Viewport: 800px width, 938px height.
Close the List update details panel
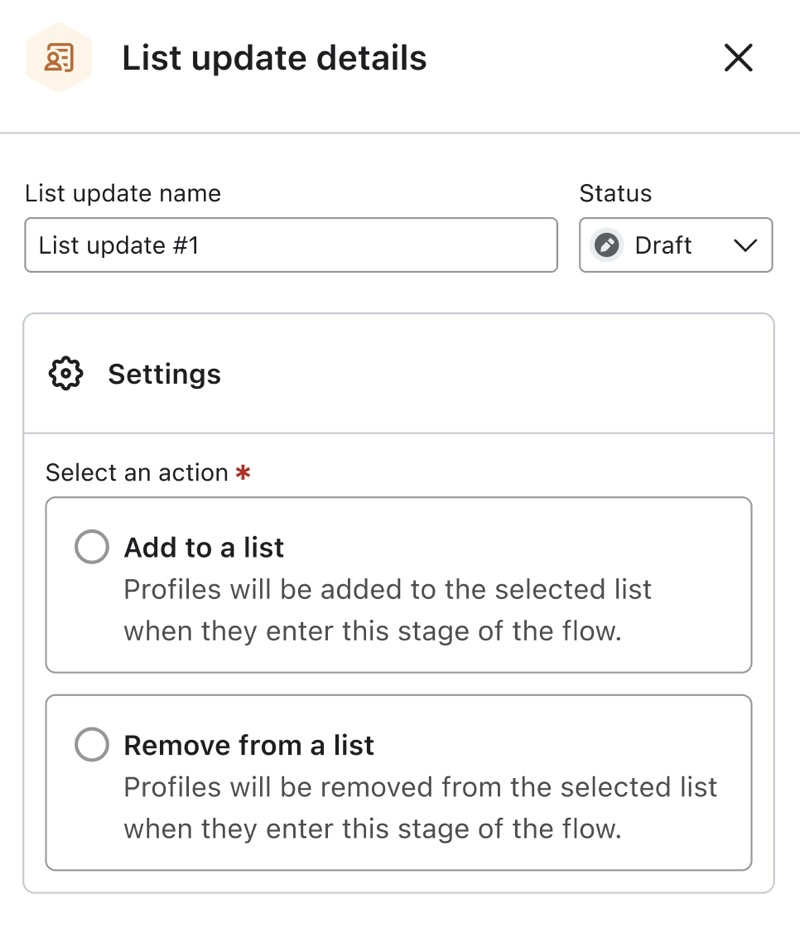click(738, 58)
